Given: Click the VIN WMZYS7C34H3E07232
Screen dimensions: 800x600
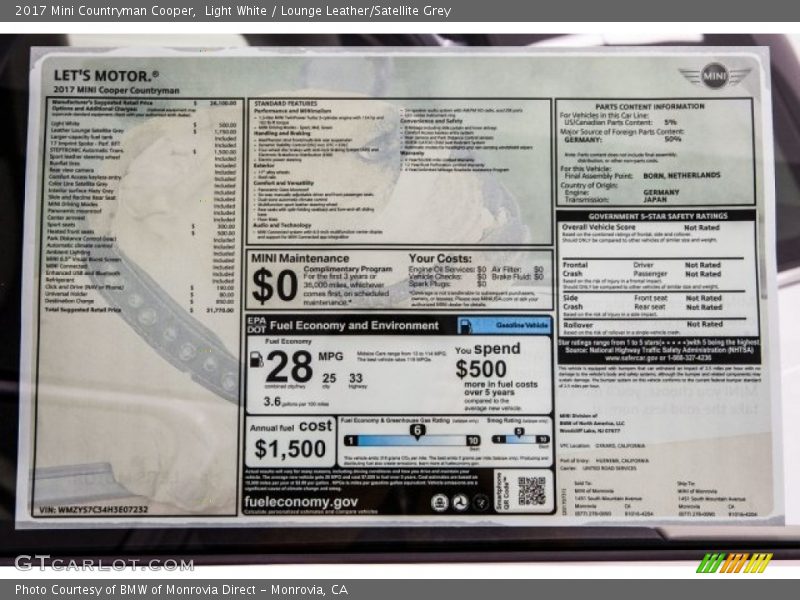Looking at the screenshot, I should tap(93, 510).
